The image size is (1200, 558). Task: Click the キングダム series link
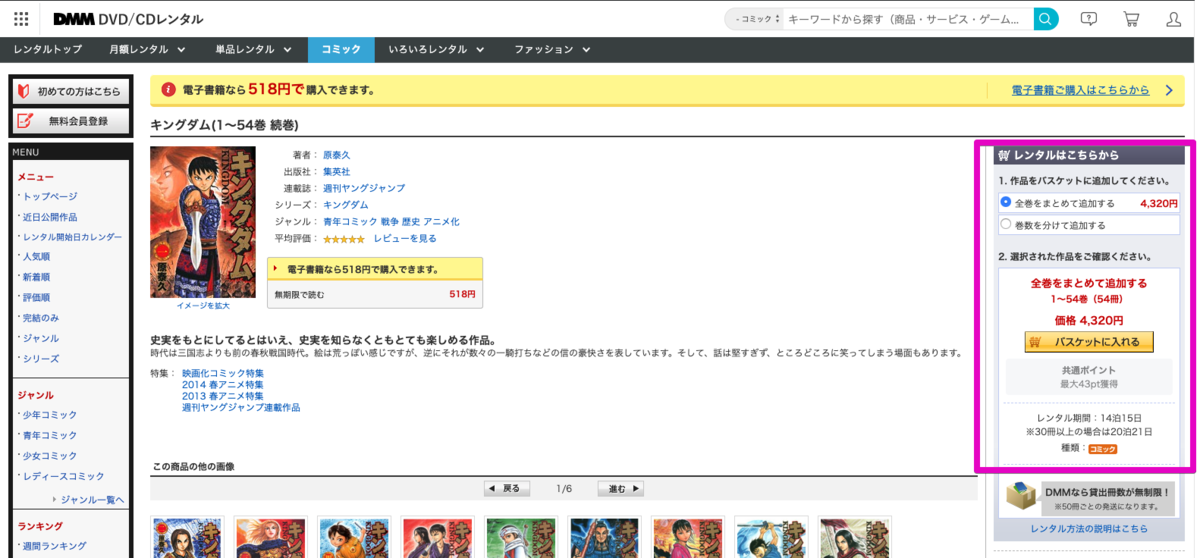345,205
